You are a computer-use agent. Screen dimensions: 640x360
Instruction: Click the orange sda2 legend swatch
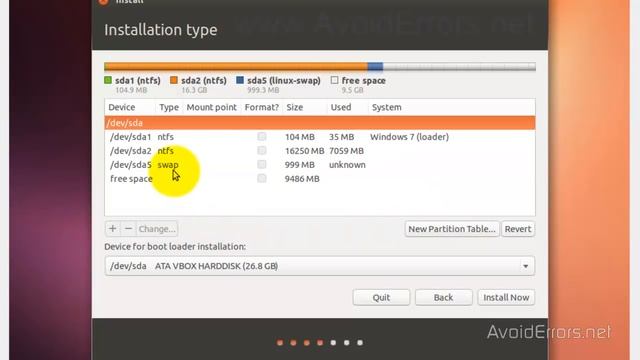pos(174,80)
